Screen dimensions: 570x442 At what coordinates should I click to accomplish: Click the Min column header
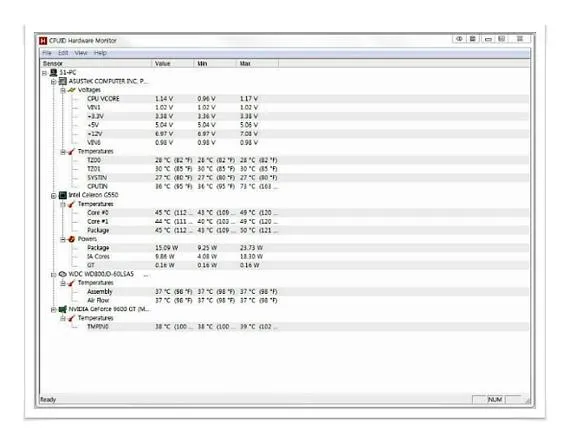coord(214,64)
